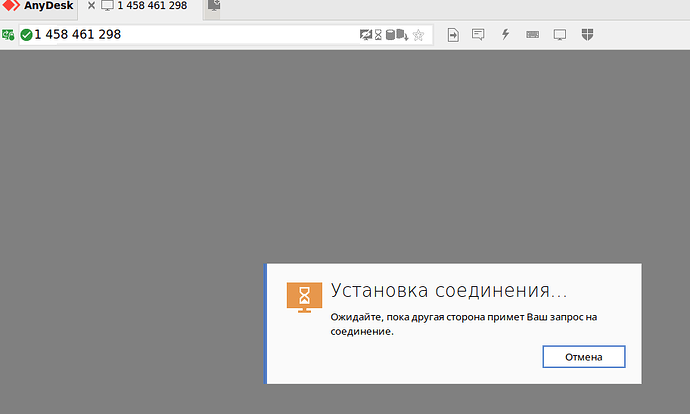Viewport: 690px width, 414px height.
Task: Open the file transfer arrow icon
Action: (x=453, y=35)
